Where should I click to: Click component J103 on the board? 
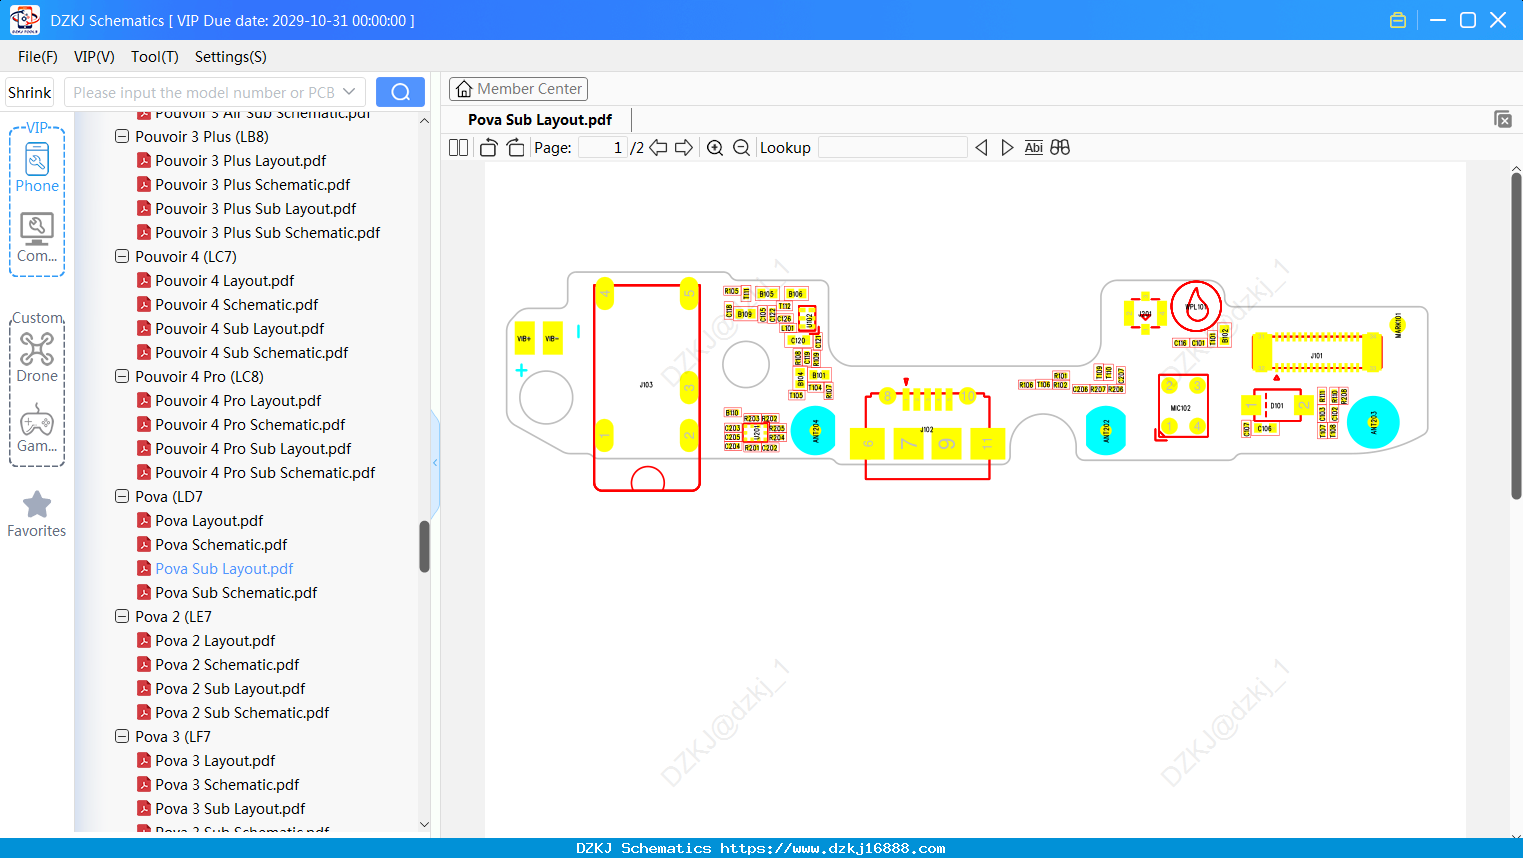point(647,386)
